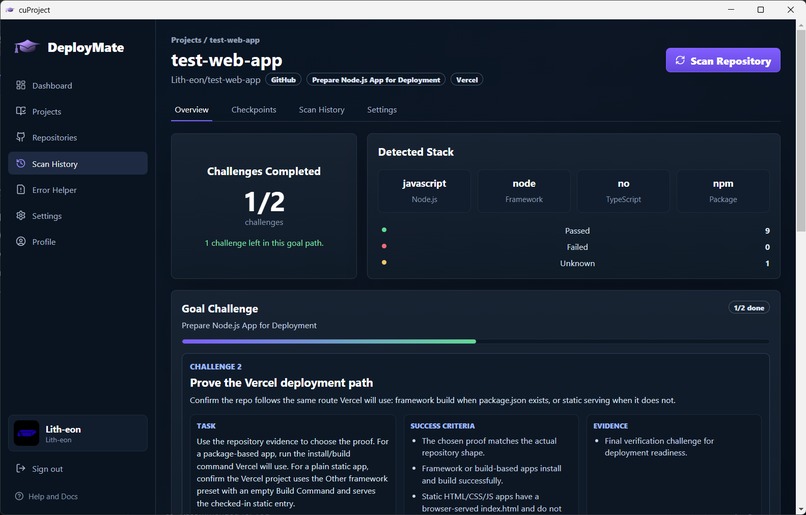Click the Repositories branch icon
The width and height of the screenshot is (806, 515).
21,137
